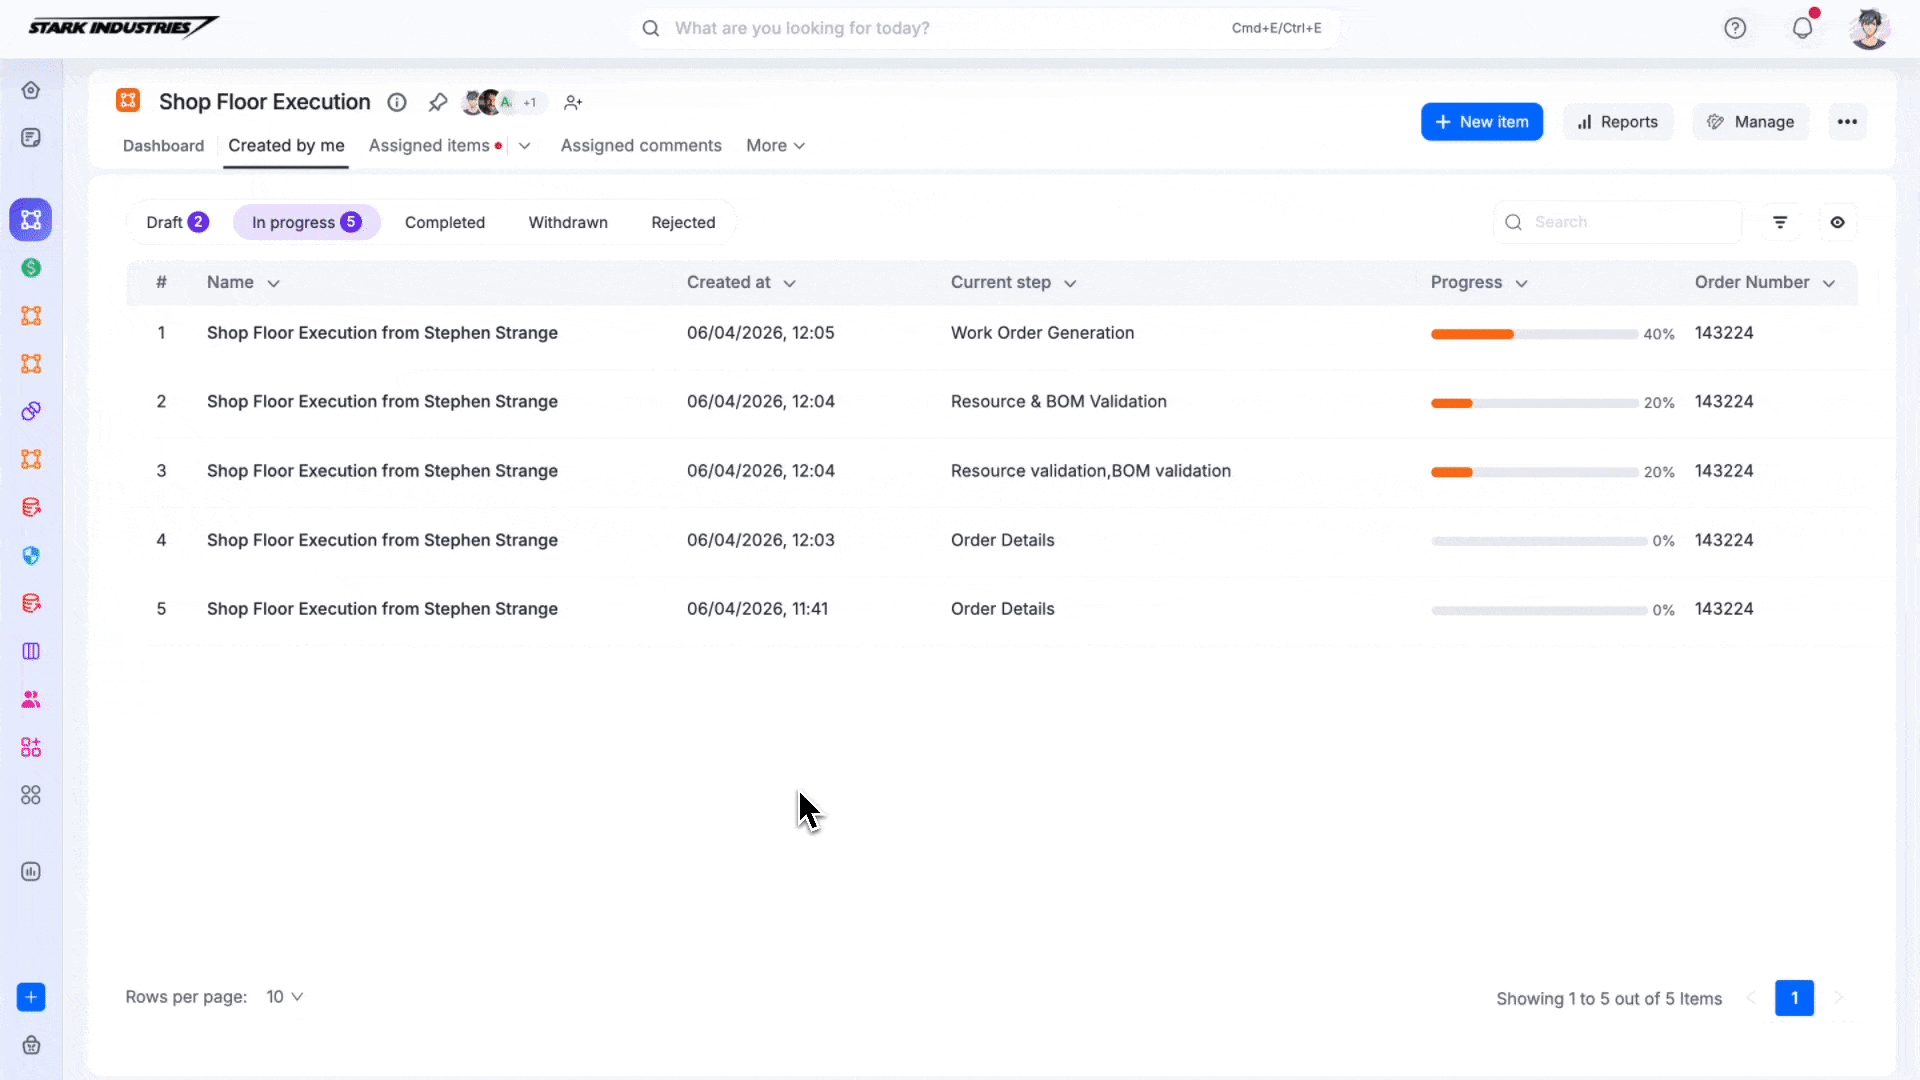Open the three-dots more options button
Viewport: 1920px width, 1080px height.
coord(1847,122)
